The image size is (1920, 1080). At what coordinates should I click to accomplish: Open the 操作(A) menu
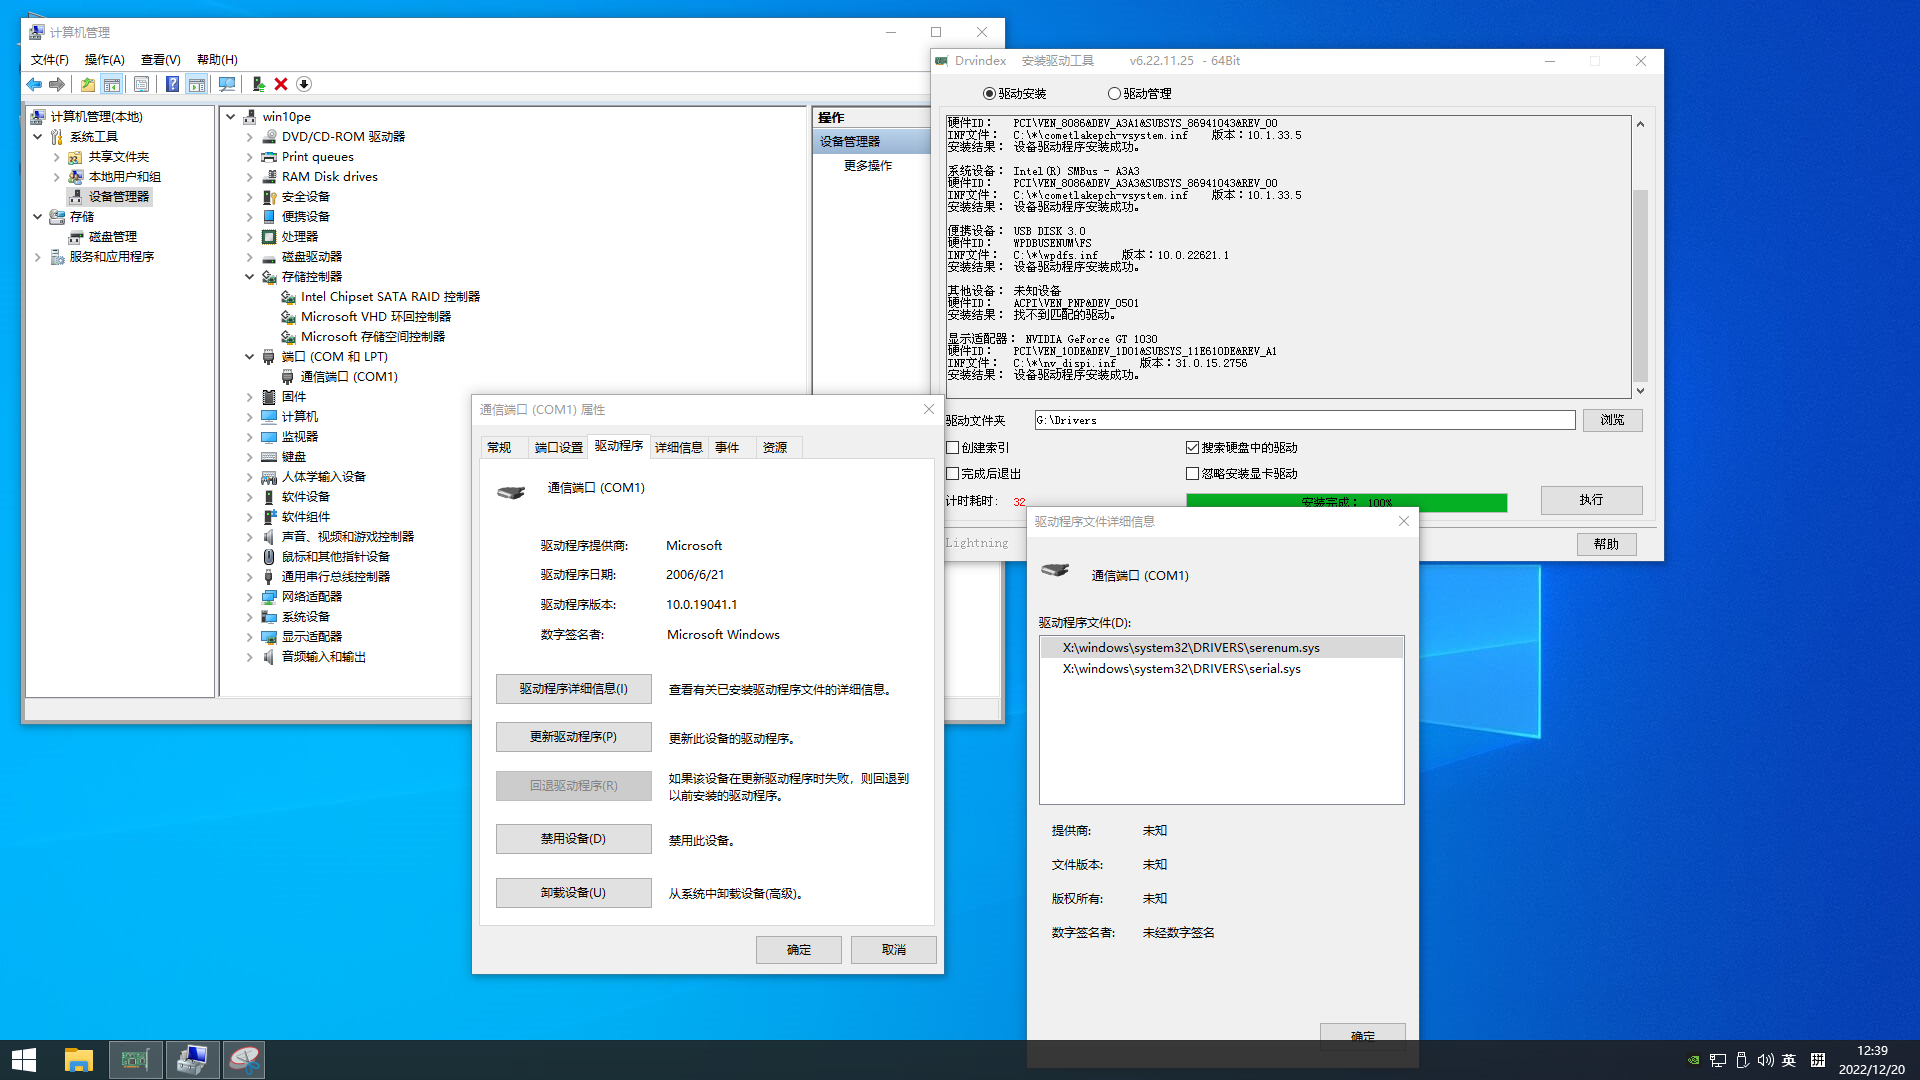click(x=104, y=60)
